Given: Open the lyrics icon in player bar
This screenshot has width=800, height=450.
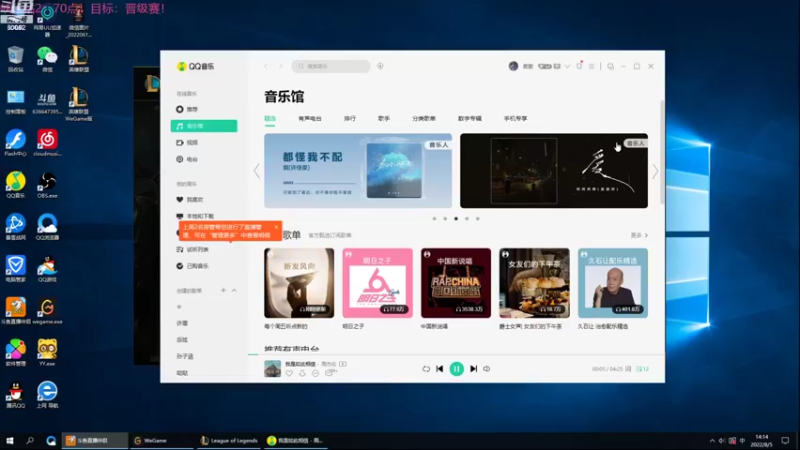Looking at the screenshot, I should (628, 369).
